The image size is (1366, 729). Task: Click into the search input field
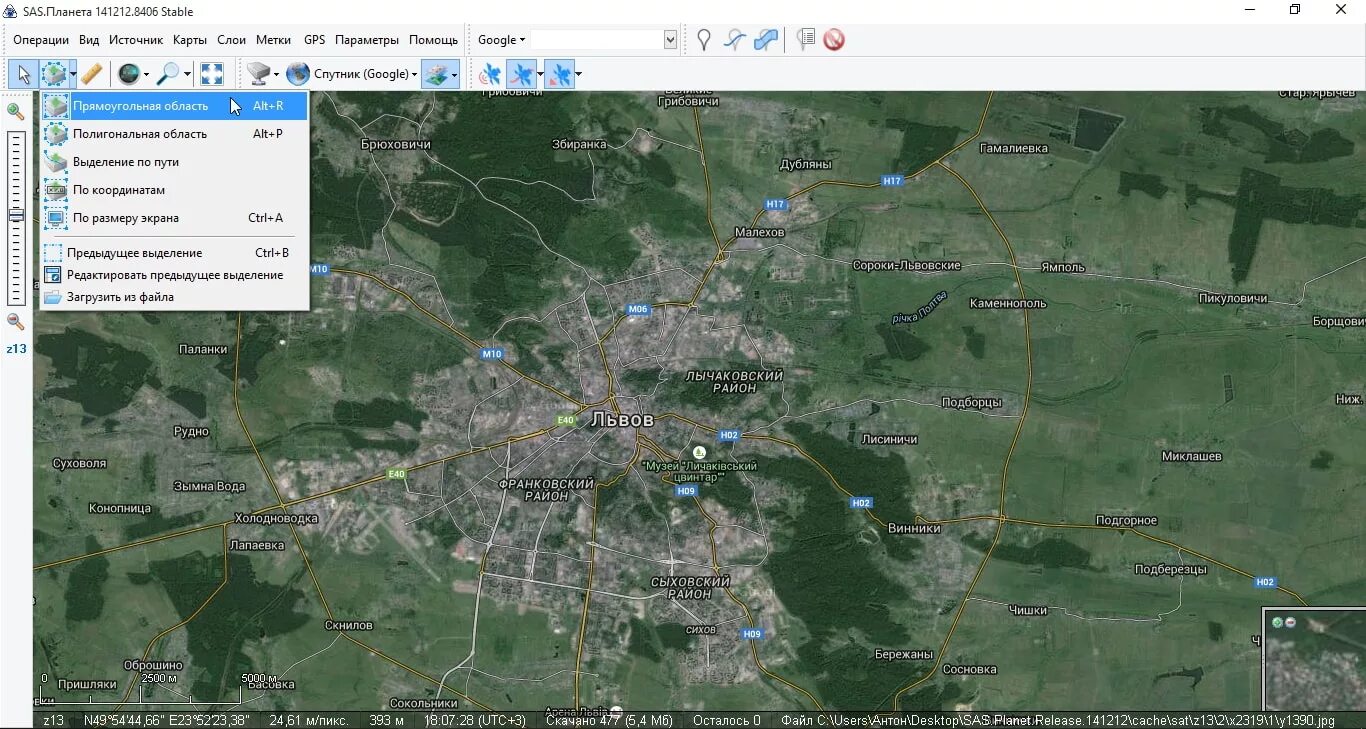597,40
